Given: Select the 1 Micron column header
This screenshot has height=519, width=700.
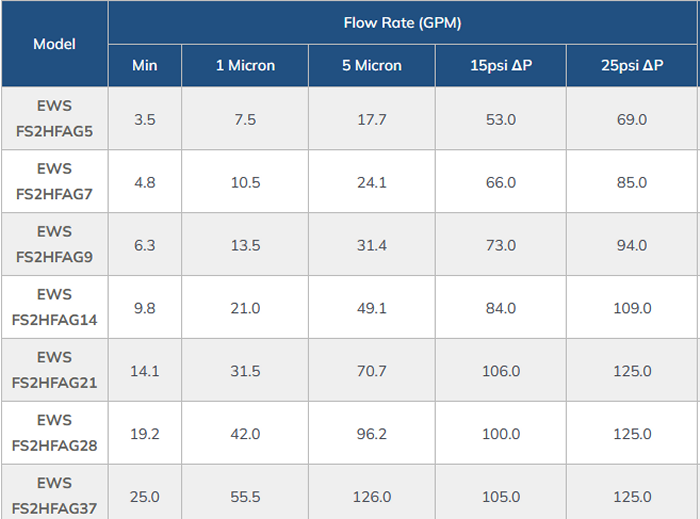Looking at the screenshot, I should pos(245,66).
